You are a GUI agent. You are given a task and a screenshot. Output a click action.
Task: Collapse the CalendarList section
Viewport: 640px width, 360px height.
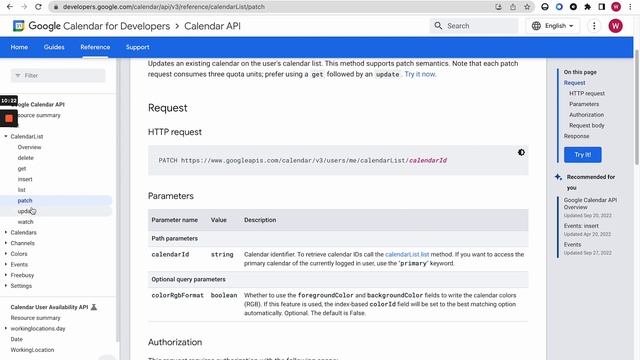coord(6,136)
